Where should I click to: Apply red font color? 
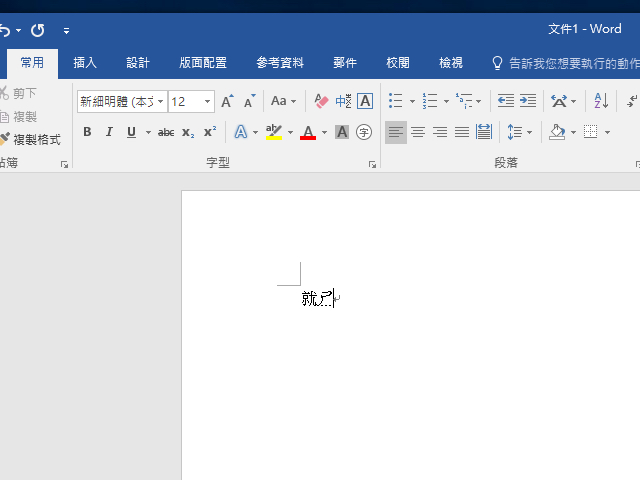[308, 132]
